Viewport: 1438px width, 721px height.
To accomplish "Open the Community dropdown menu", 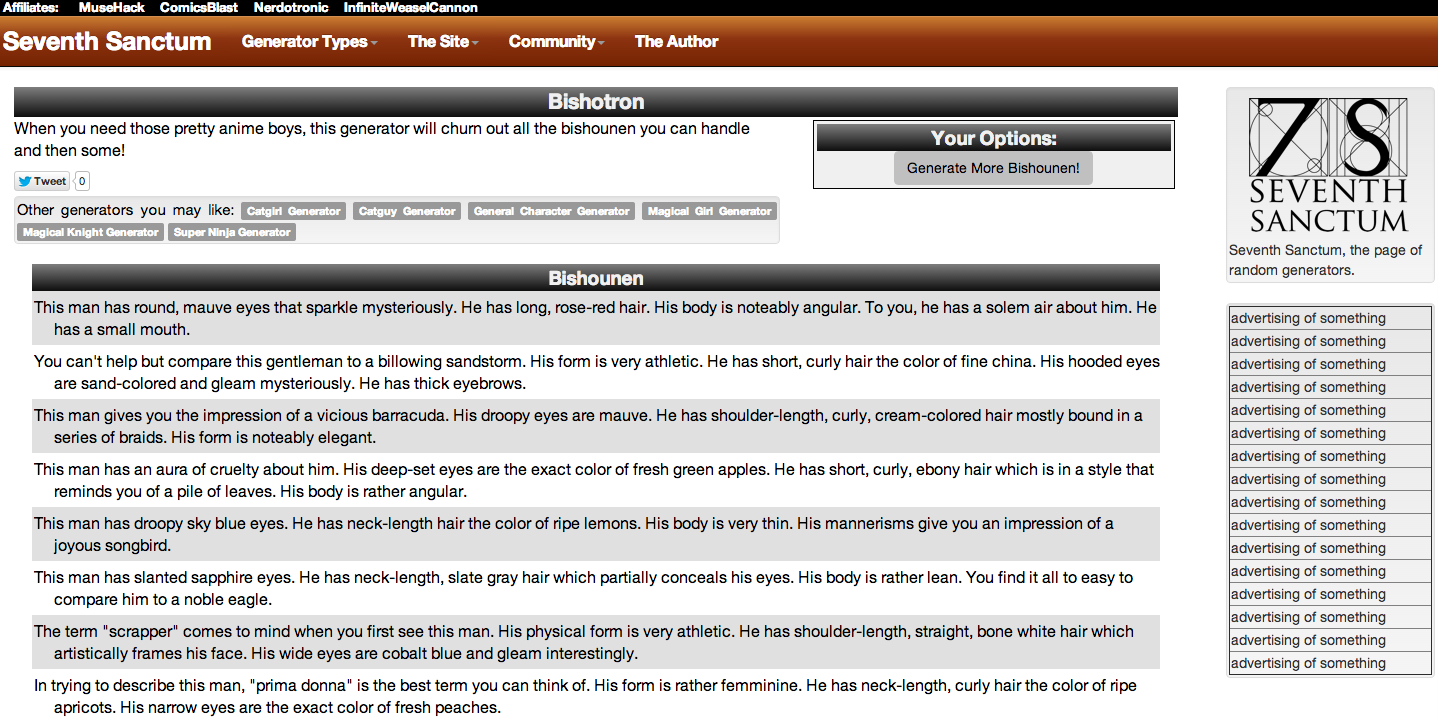I will [x=557, y=42].
